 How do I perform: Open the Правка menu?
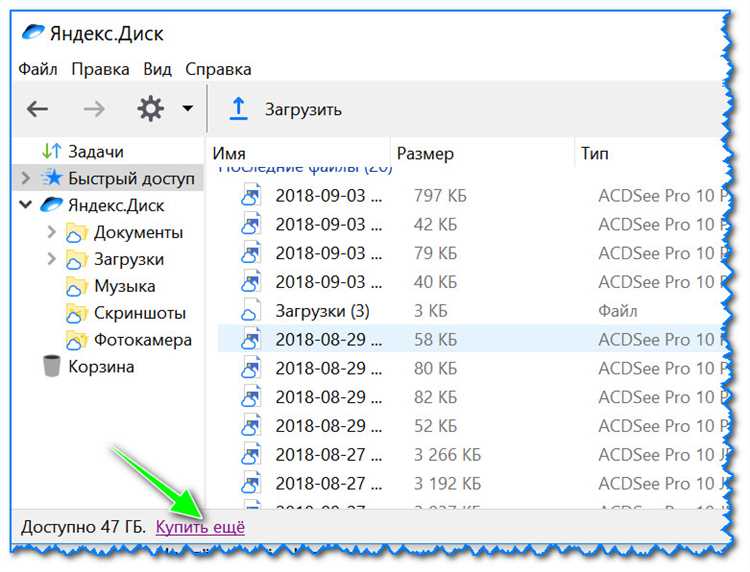point(100,69)
